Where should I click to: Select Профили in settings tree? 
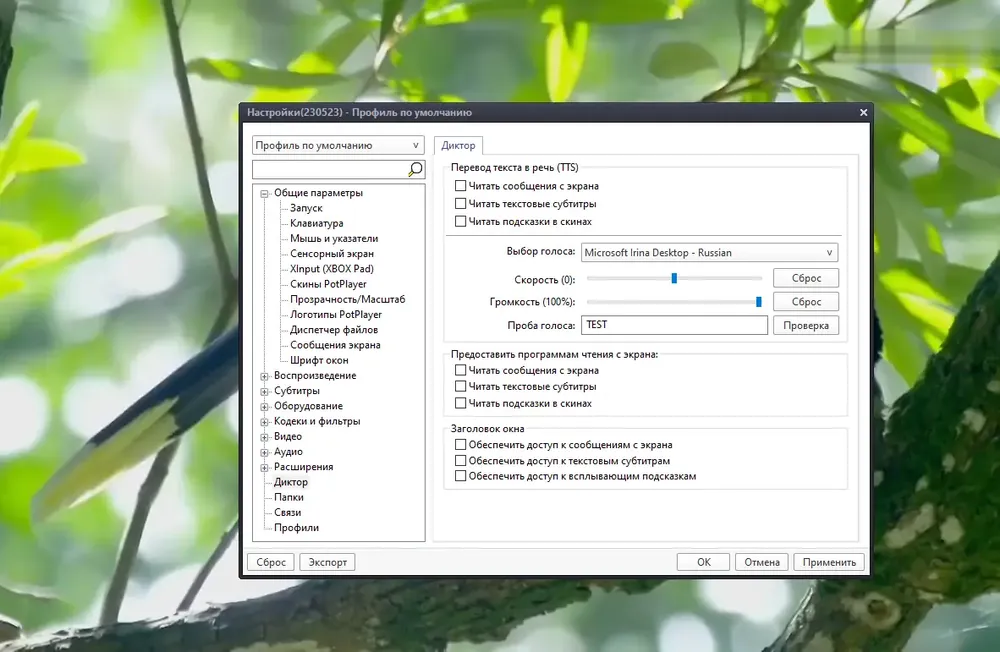point(296,528)
